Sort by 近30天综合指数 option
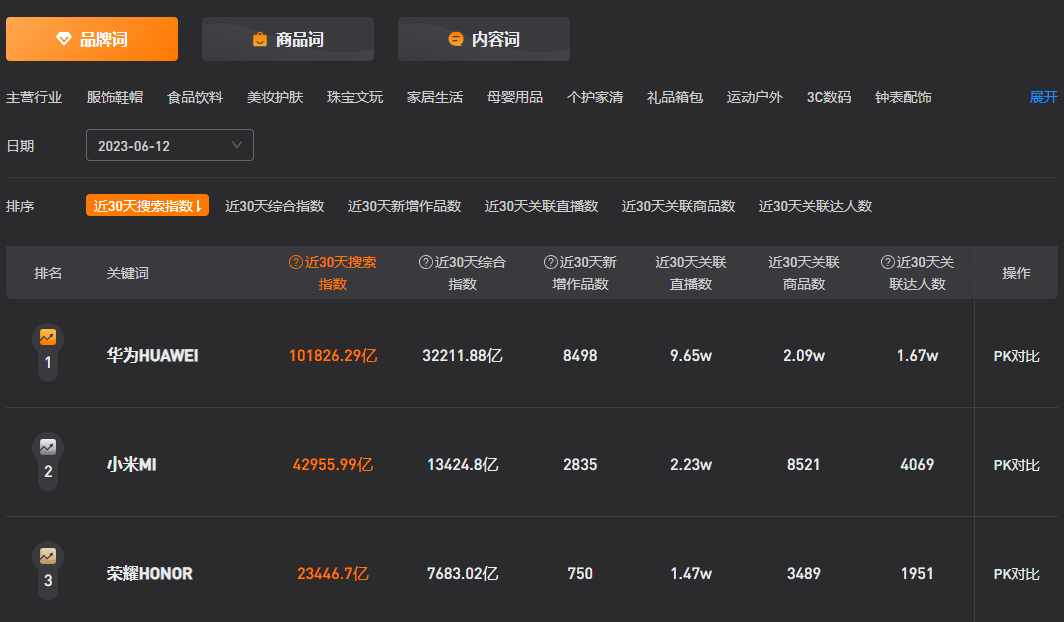The height and width of the screenshot is (622, 1064). (x=275, y=206)
